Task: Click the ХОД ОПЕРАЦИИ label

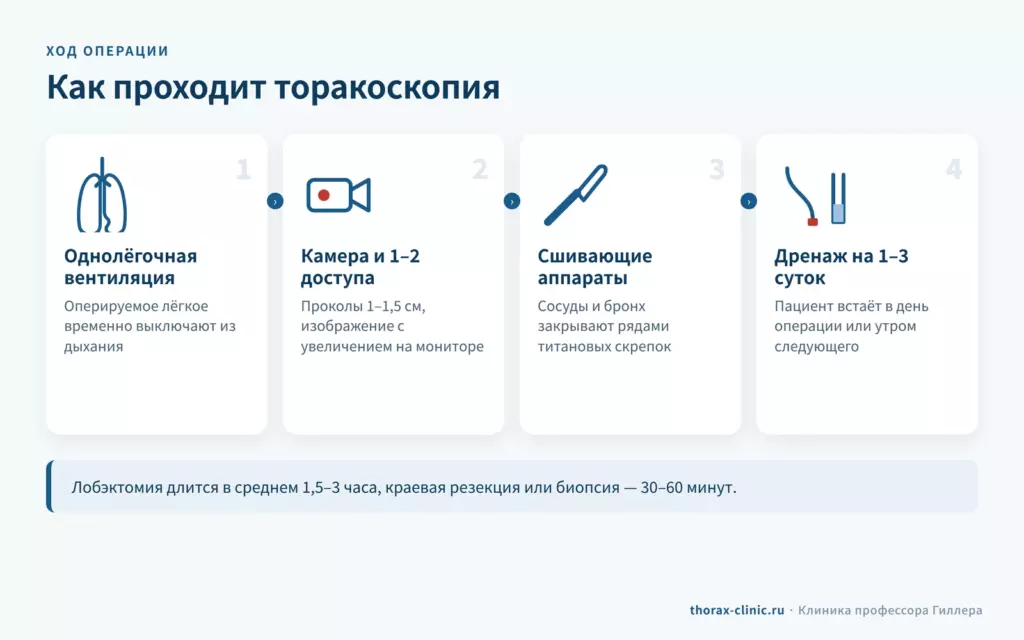Action: click(x=107, y=51)
